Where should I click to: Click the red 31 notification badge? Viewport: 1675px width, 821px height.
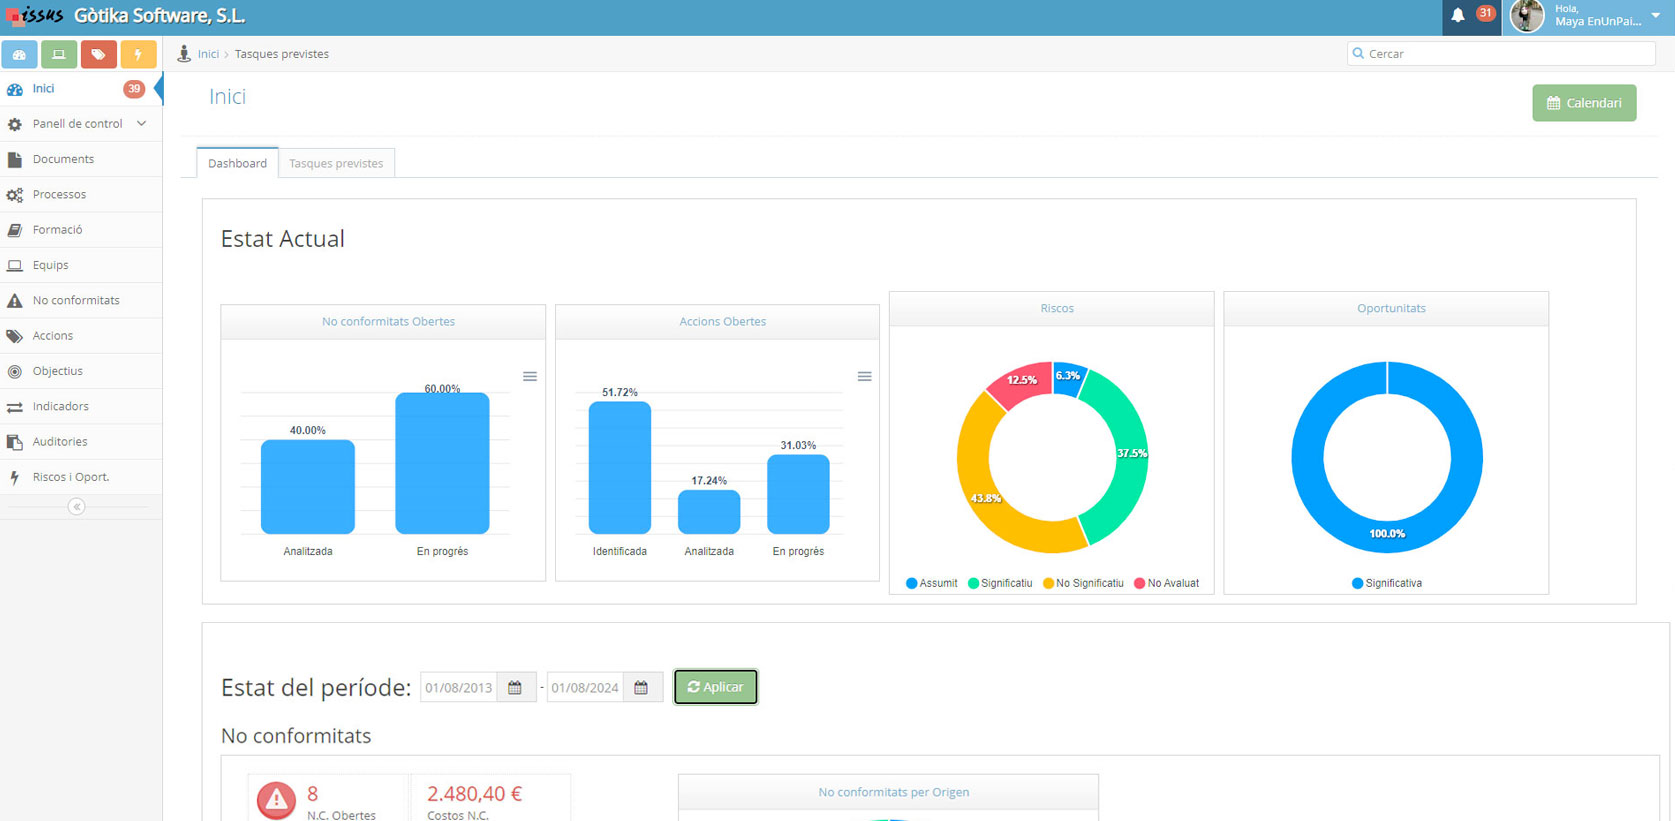coord(1485,13)
